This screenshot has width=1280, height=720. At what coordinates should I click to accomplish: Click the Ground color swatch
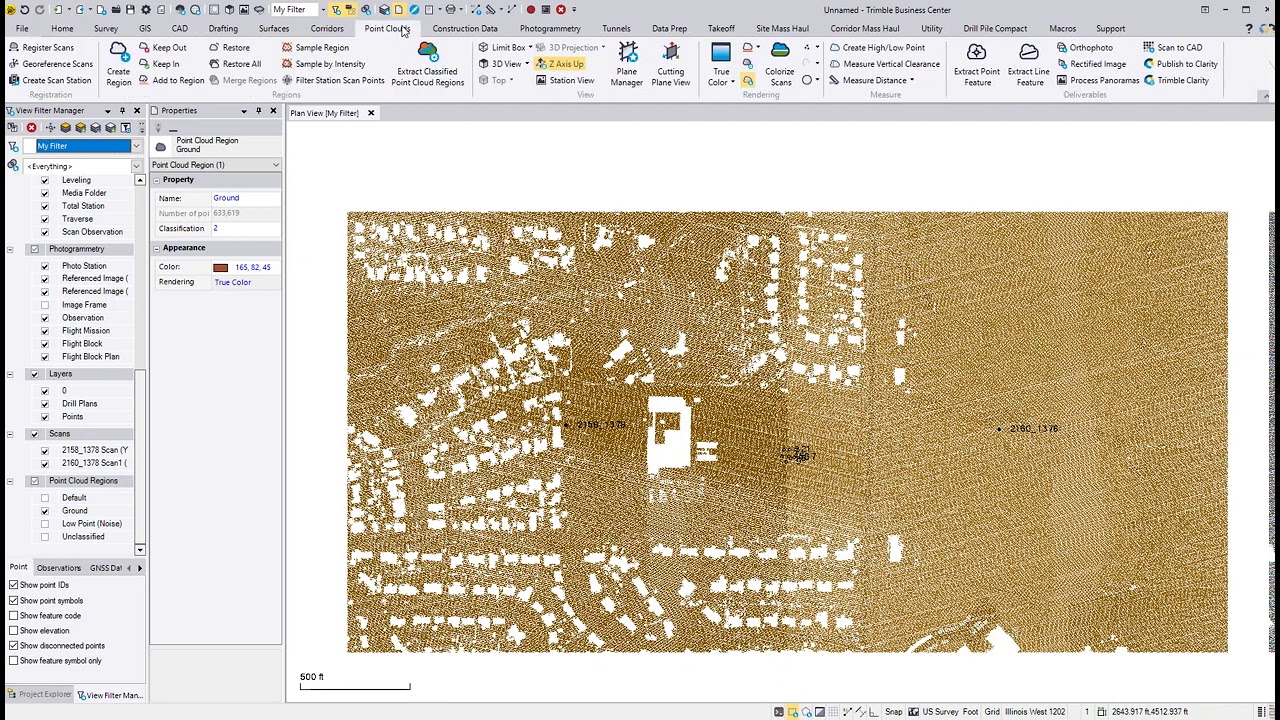pyautogui.click(x=220, y=268)
